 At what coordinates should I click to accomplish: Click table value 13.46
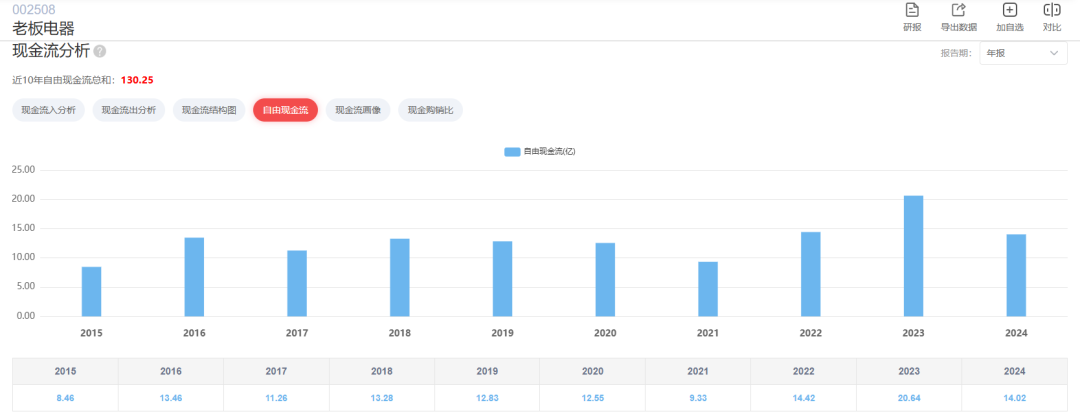171,398
